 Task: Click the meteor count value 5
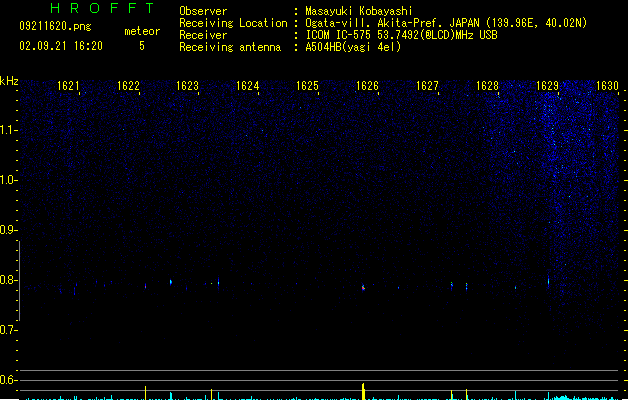[x=142, y=46]
